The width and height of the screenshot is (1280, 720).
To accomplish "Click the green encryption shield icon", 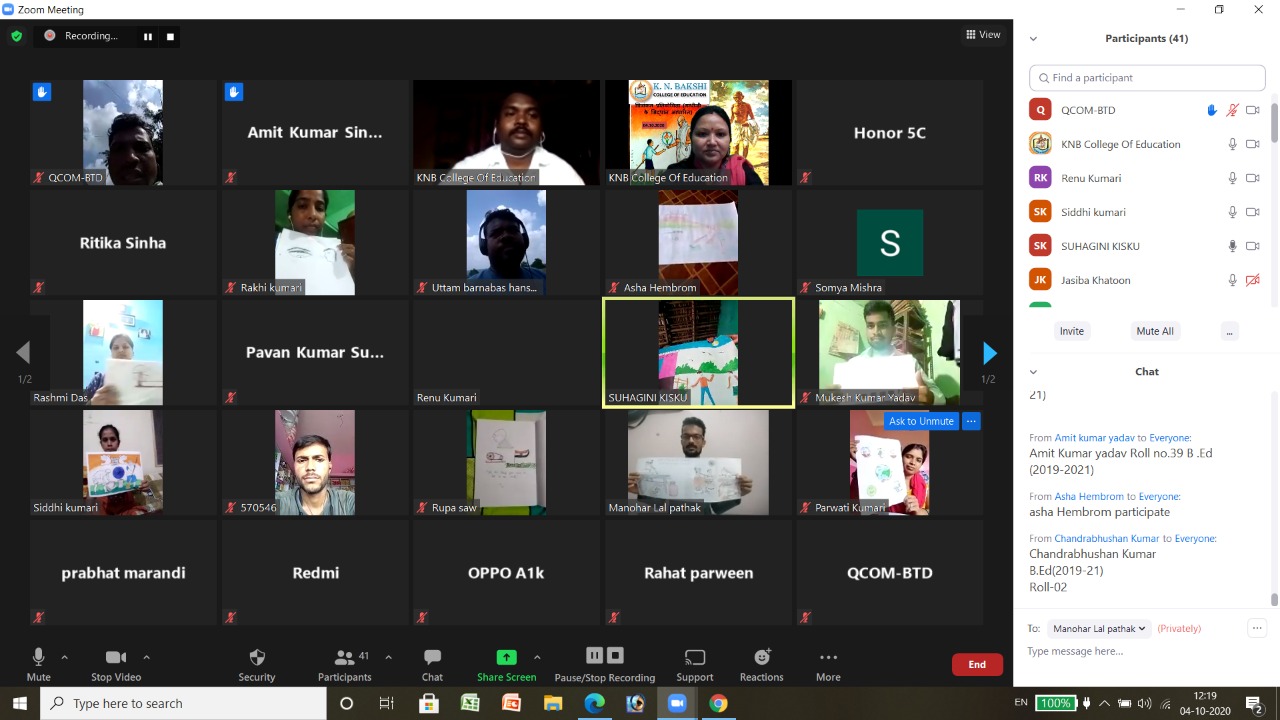I will (16, 36).
